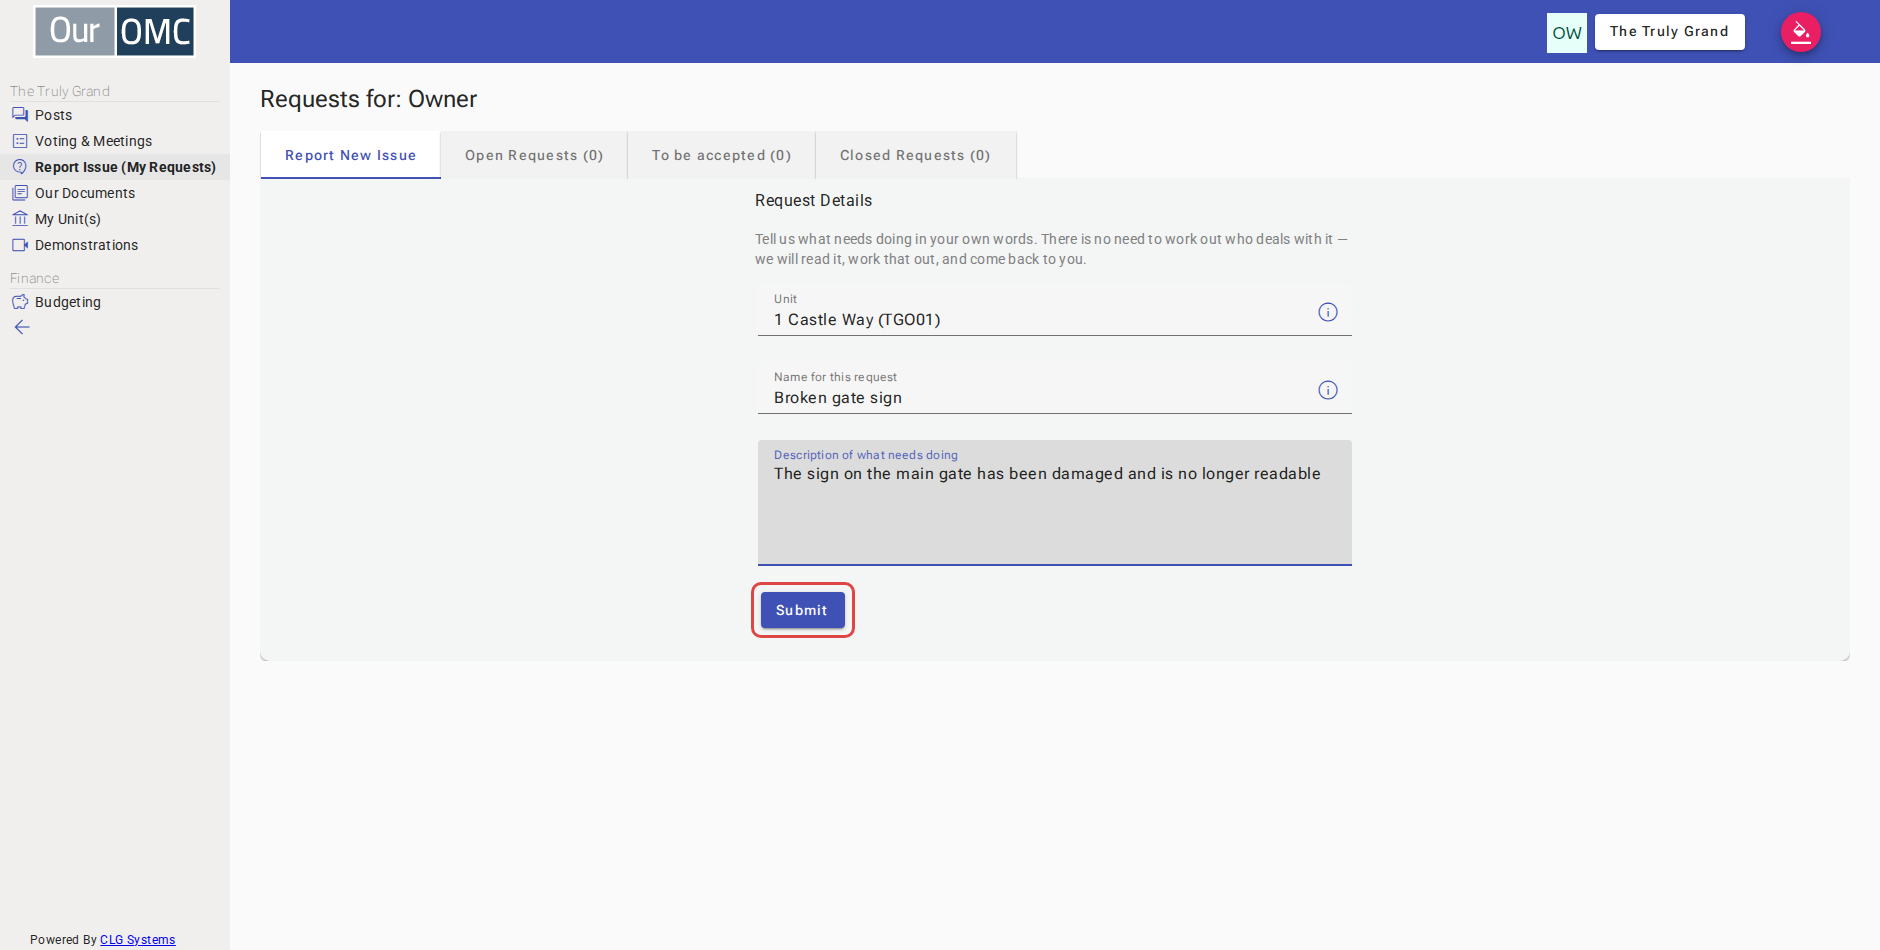The image size is (1880, 950).
Task: Open the Unit dropdown showing 1 Castle Way
Action: click(x=1055, y=310)
